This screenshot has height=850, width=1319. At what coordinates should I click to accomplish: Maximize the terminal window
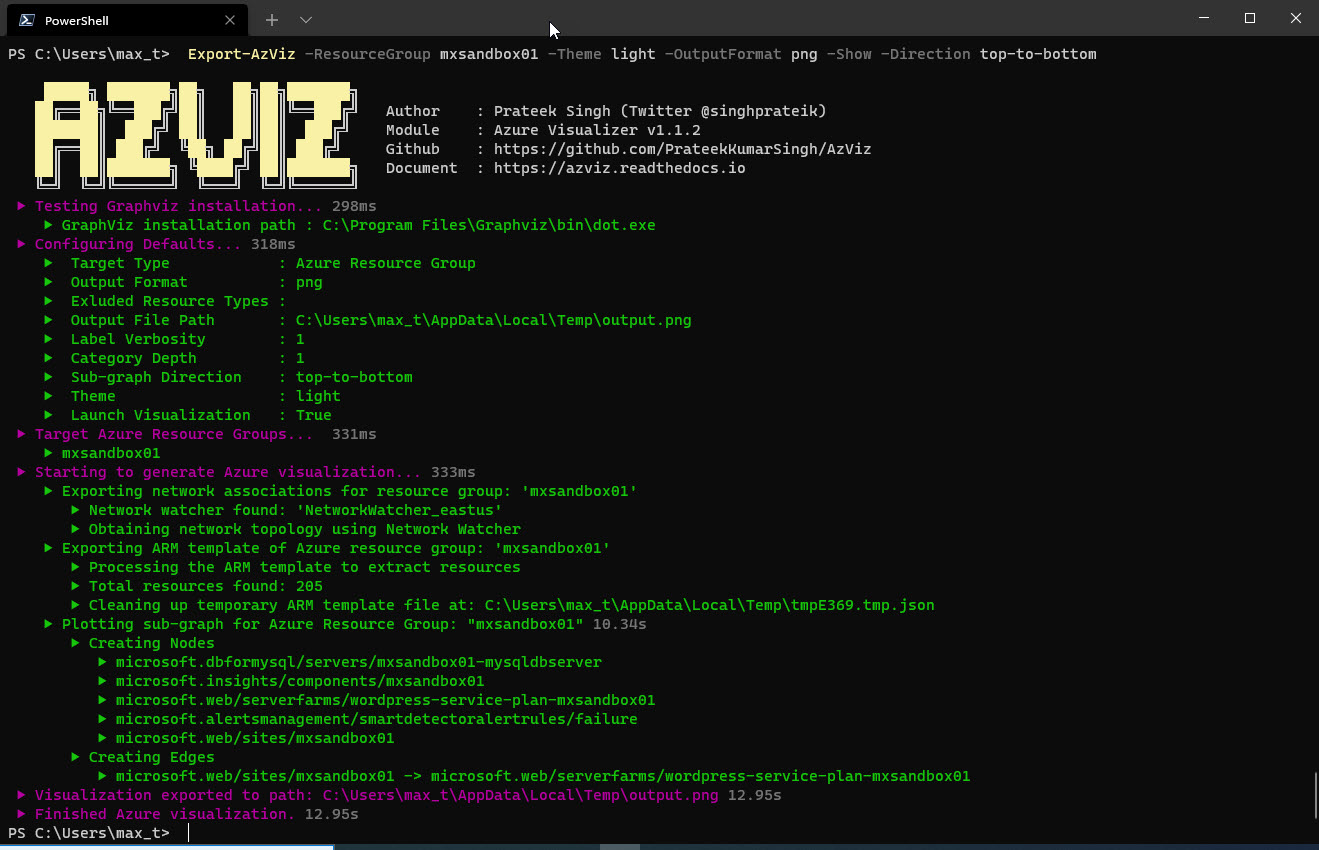[1250, 18]
